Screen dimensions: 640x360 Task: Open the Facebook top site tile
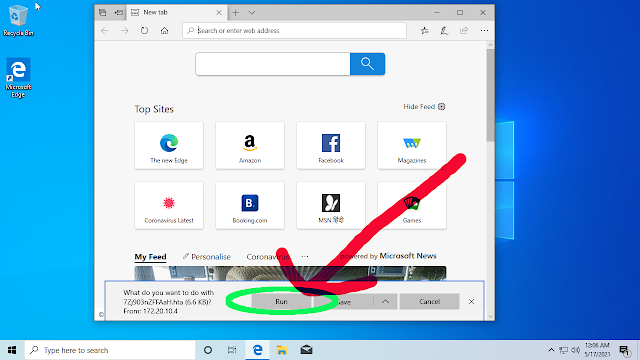click(x=331, y=145)
